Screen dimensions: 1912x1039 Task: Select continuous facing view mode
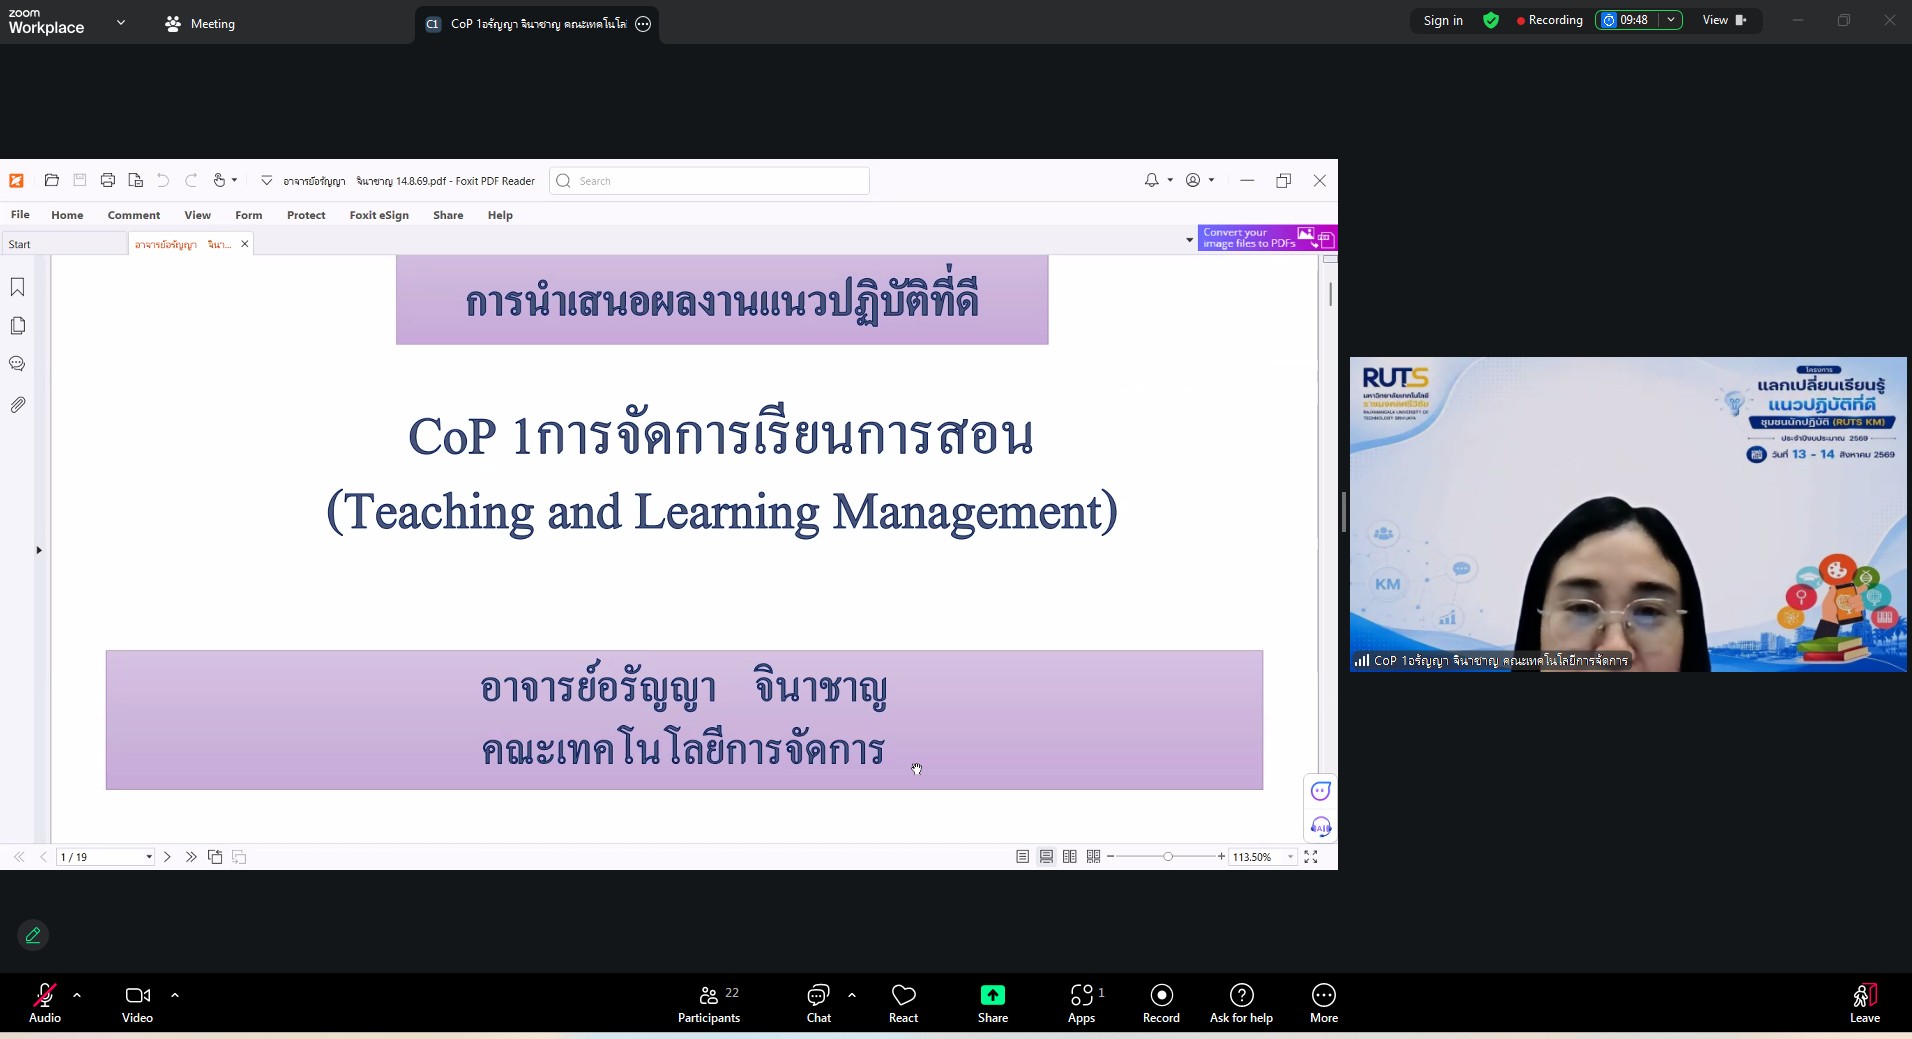(x=1094, y=857)
